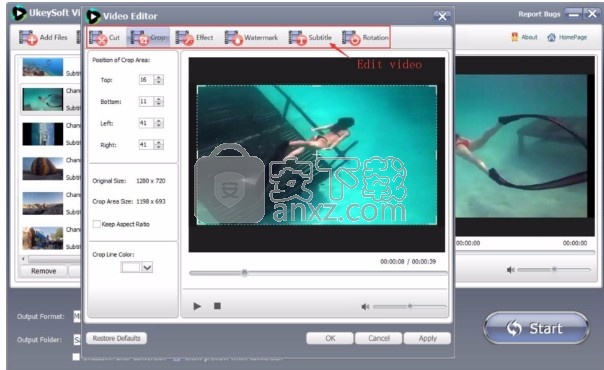
Task: Click the editor playback seek handle
Action: 244,273
